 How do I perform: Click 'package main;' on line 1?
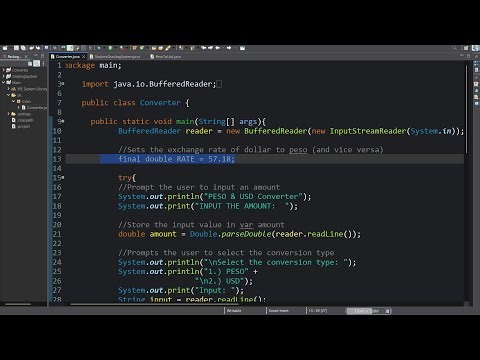pyautogui.click(x=93, y=65)
